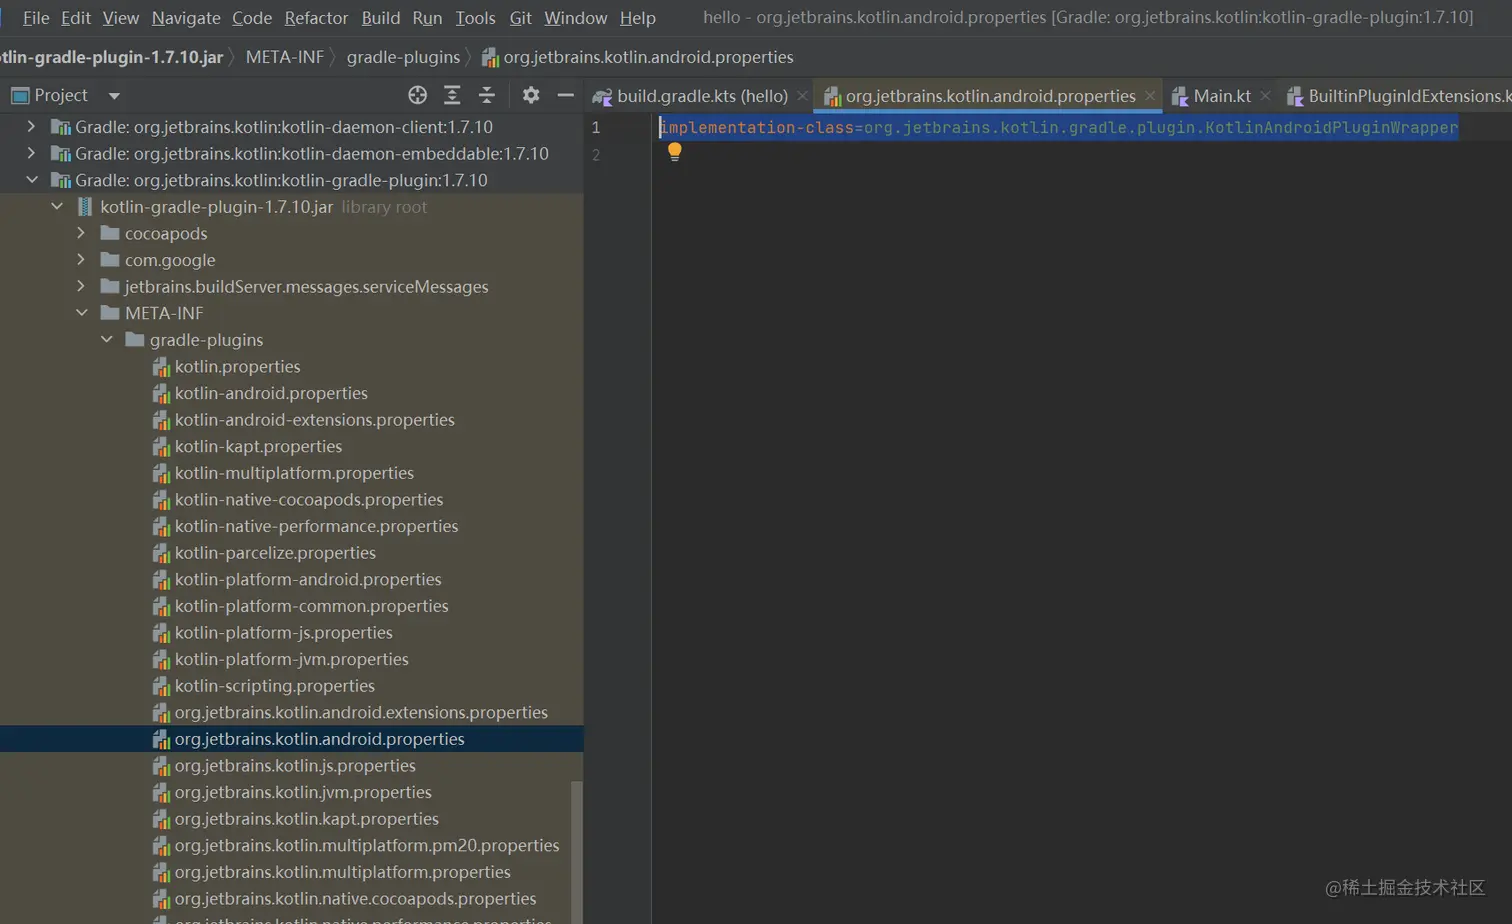Expand the kotlin-daemon-embeddable:1.7.10 library node

tap(31, 153)
